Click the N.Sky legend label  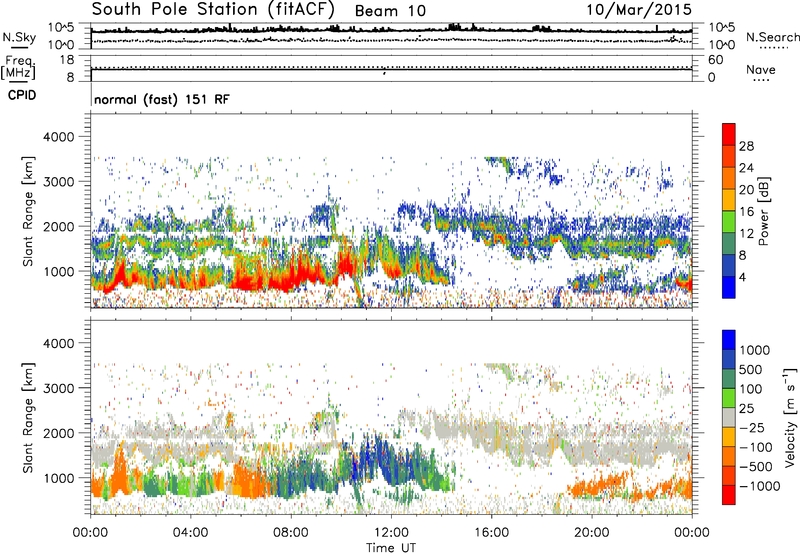19,37
